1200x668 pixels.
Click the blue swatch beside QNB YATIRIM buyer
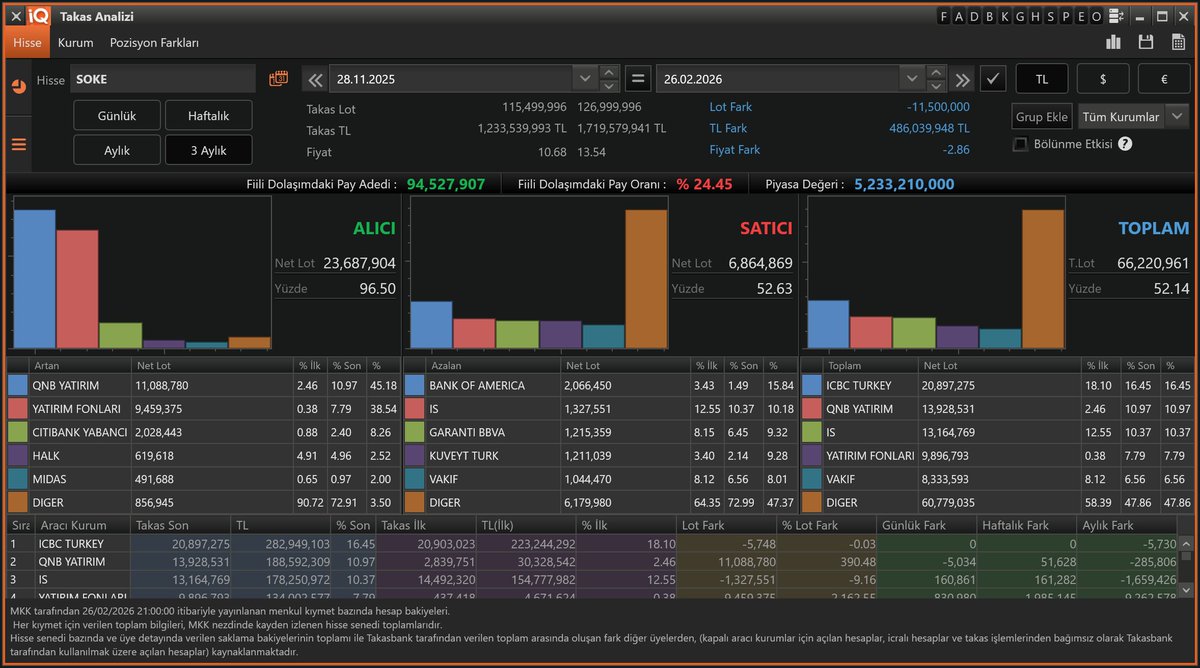pyautogui.click(x=18, y=385)
